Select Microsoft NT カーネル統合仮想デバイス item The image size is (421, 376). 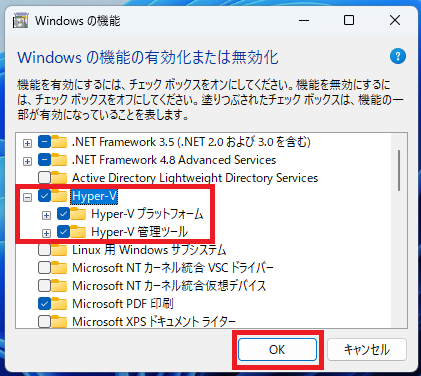[169, 286]
